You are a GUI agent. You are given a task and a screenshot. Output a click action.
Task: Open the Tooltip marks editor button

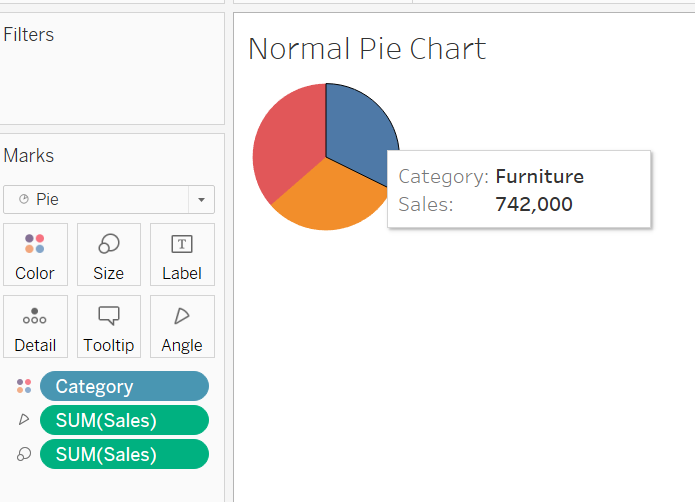108,326
